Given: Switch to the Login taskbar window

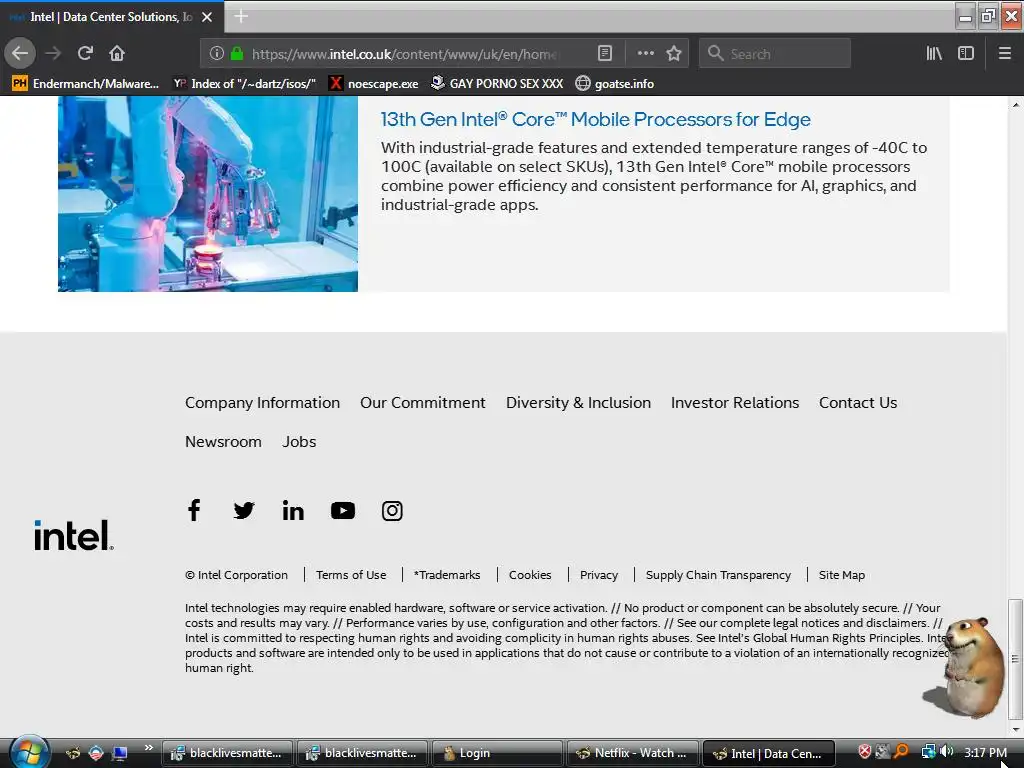Looking at the screenshot, I should pos(497,753).
